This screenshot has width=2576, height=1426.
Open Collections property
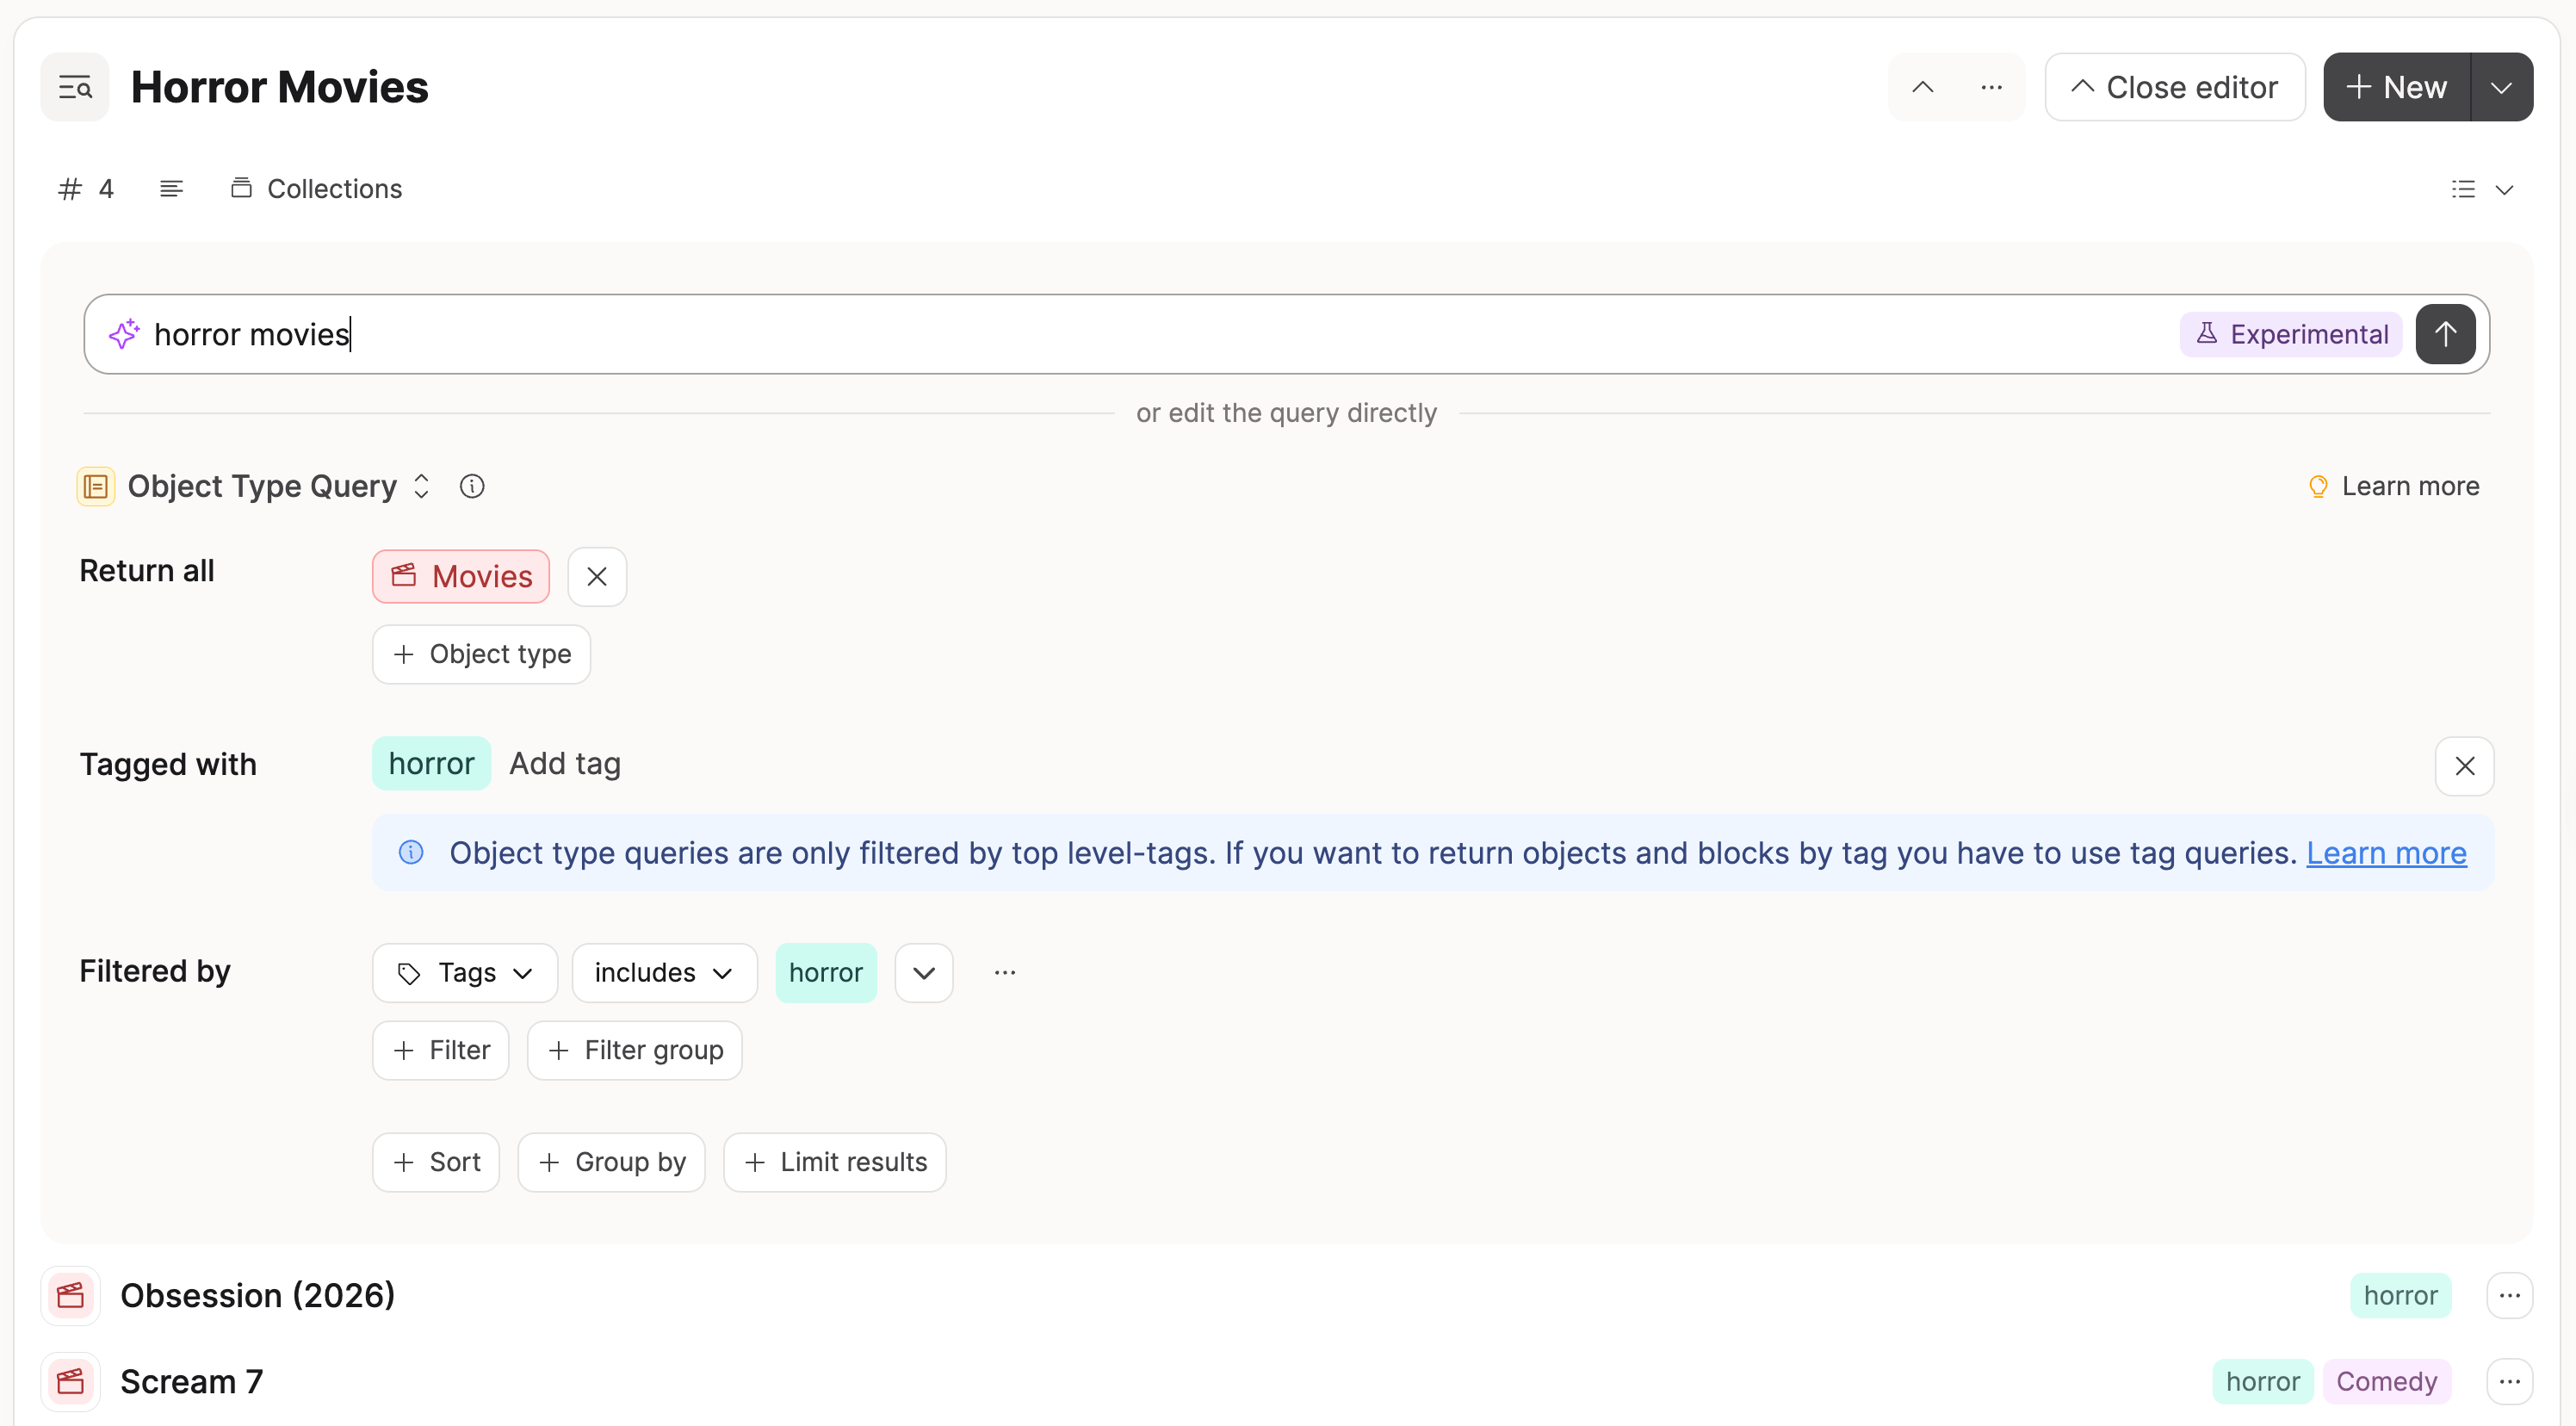click(x=316, y=189)
